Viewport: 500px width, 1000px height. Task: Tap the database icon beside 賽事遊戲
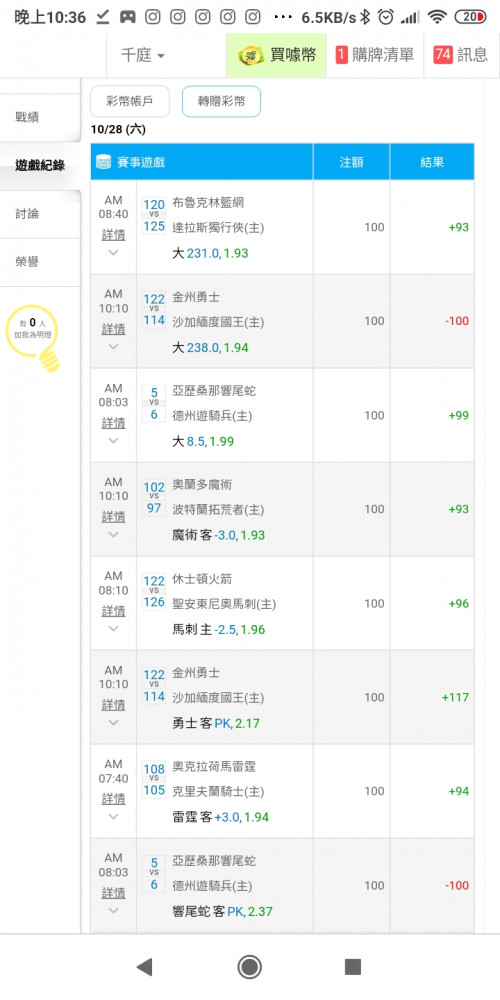[103, 162]
